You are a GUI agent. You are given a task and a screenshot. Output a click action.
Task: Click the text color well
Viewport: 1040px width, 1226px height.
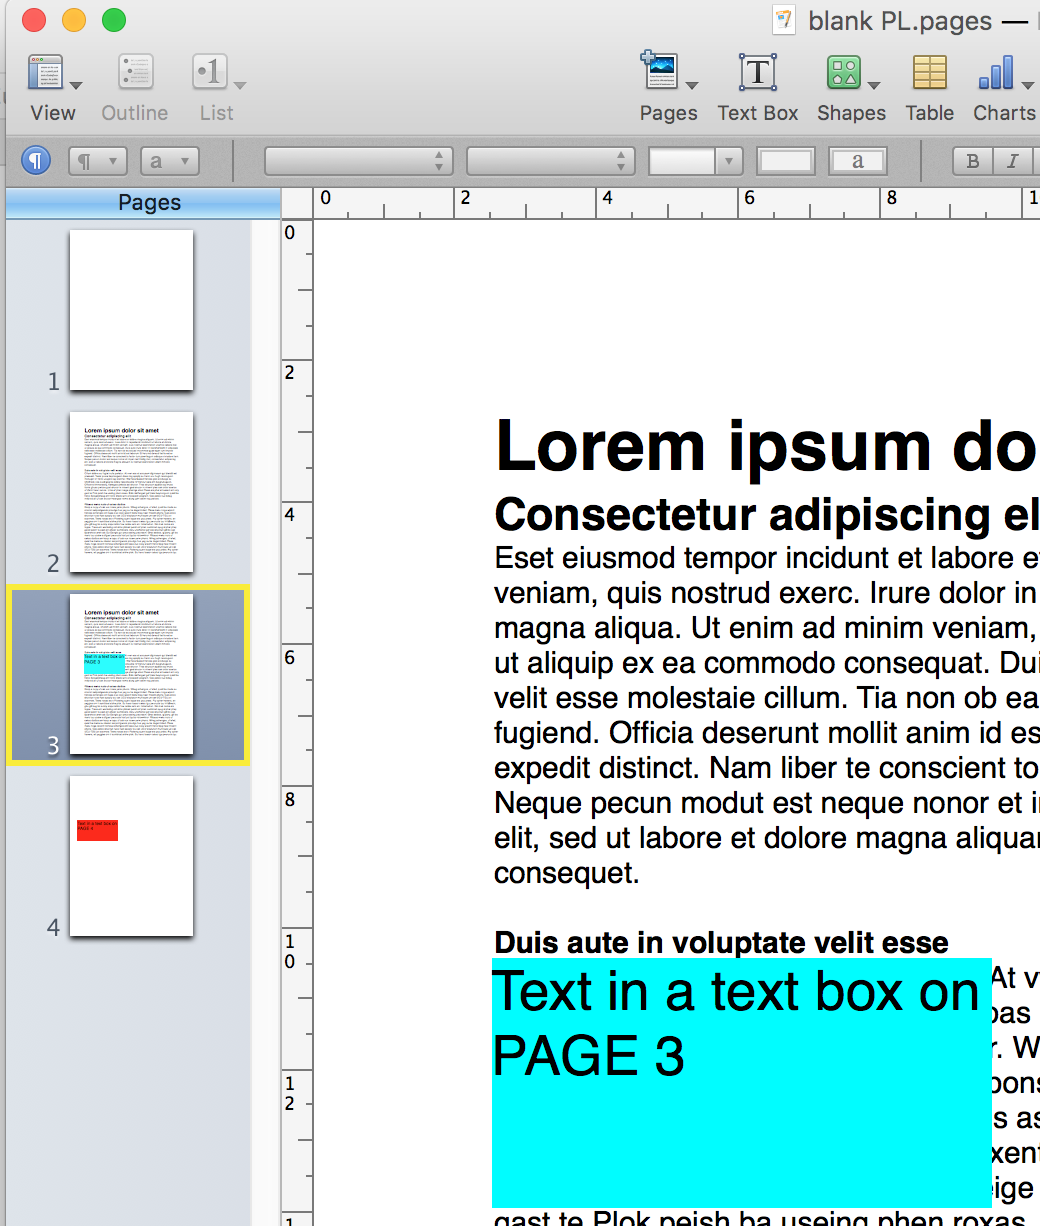coord(785,161)
